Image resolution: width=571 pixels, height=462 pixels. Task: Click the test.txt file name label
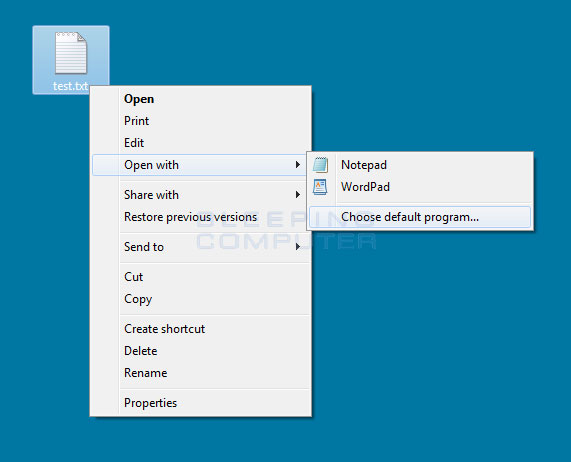[x=71, y=86]
